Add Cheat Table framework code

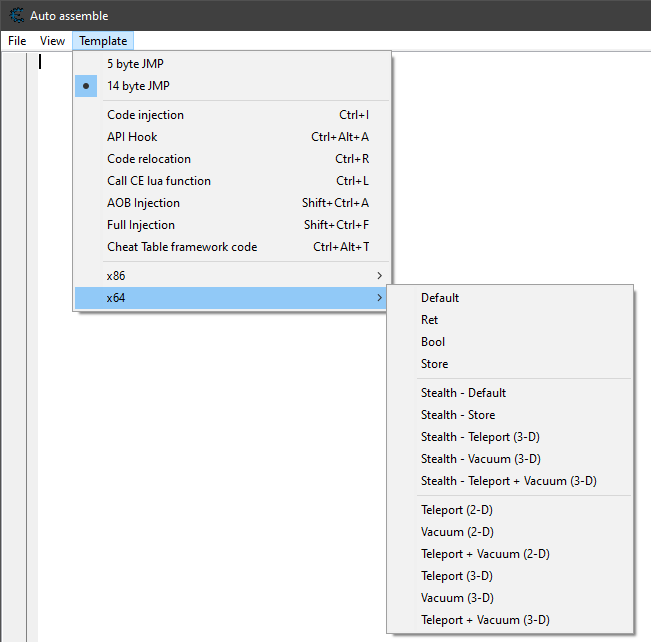point(182,247)
